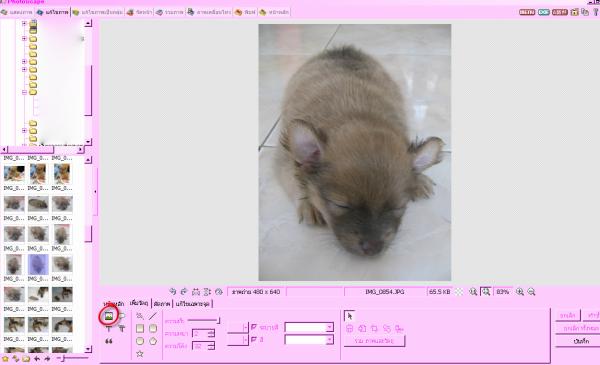Toggle the lower checkbox beside the second dropdown
600x365 pixels.
[x=254, y=339]
